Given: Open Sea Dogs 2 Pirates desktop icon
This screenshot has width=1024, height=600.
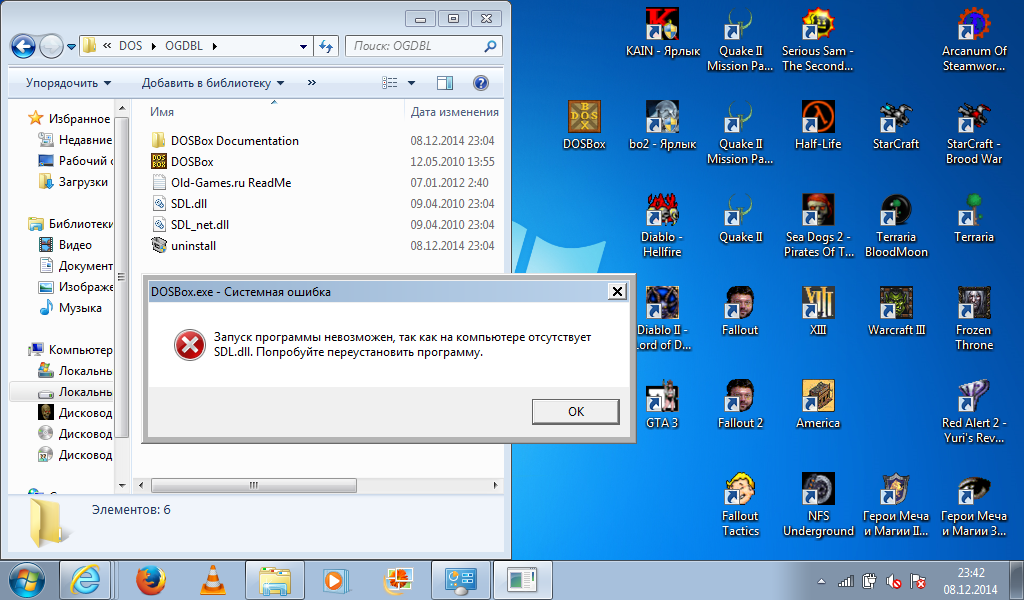Looking at the screenshot, I should (x=818, y=226).
